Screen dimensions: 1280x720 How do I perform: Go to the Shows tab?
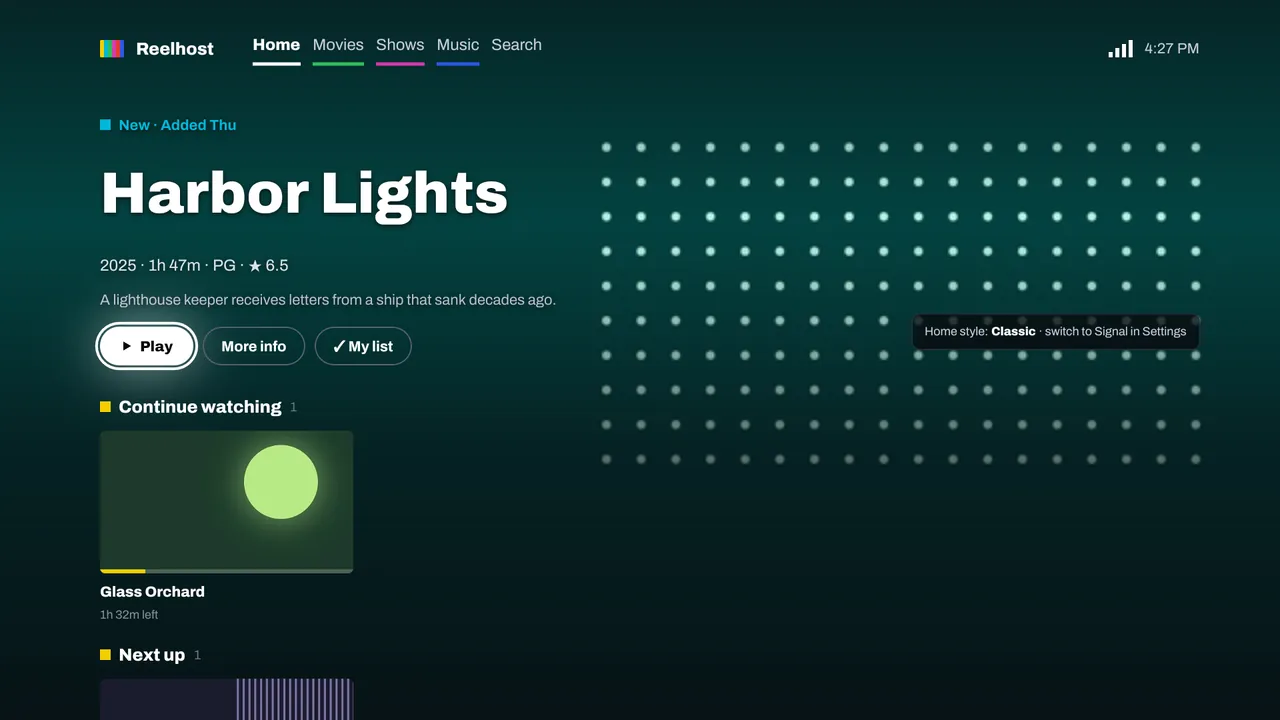coord(400,46)
